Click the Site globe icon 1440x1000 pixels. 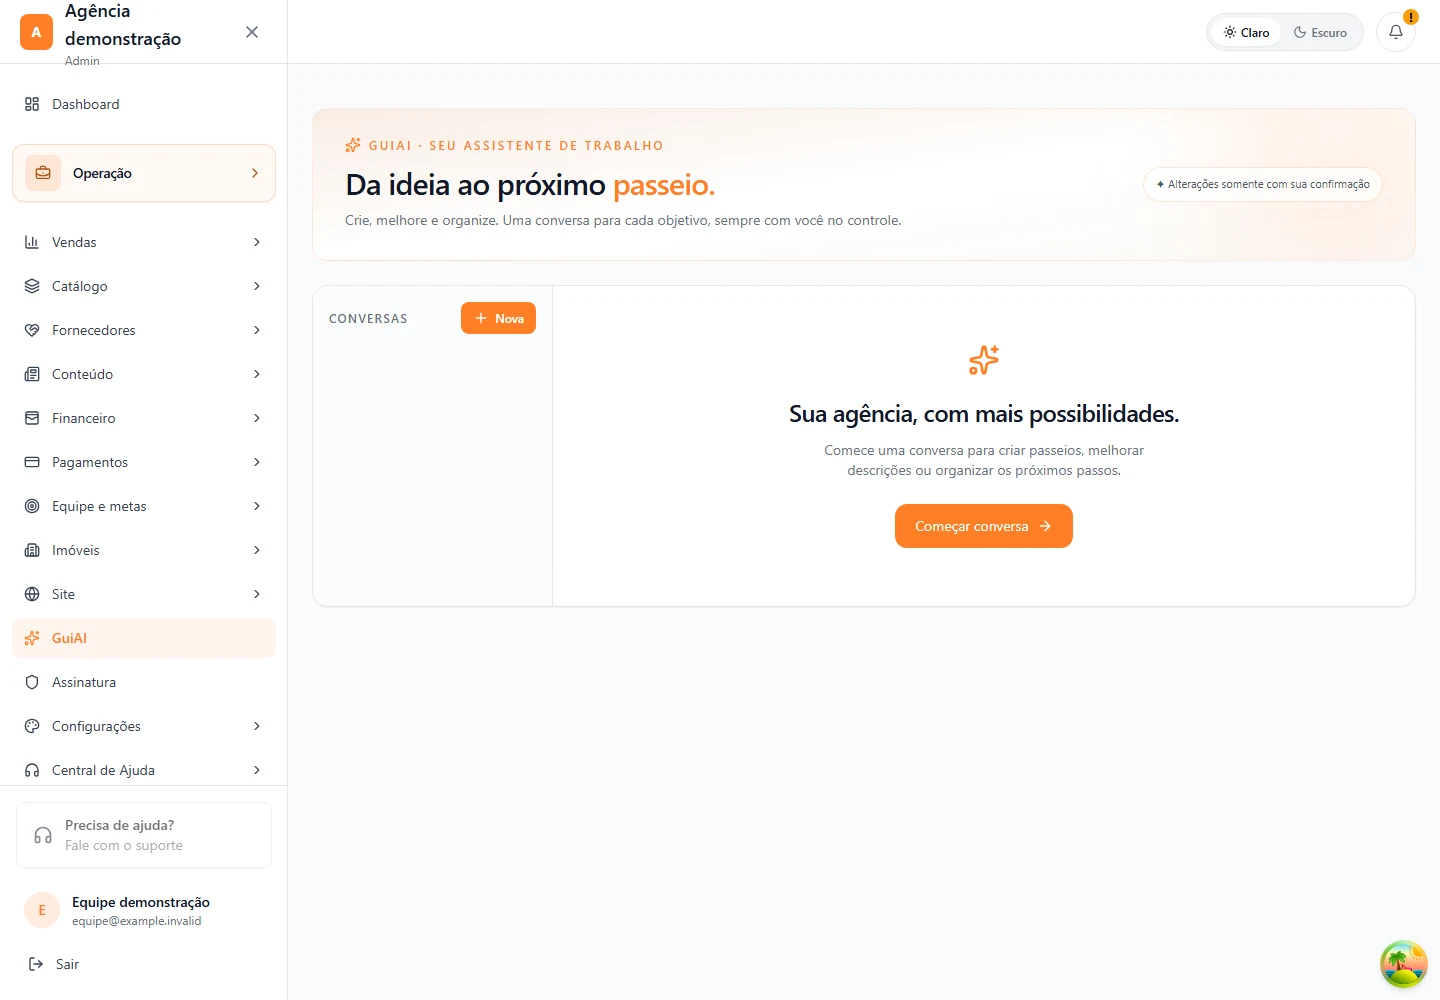32,594
